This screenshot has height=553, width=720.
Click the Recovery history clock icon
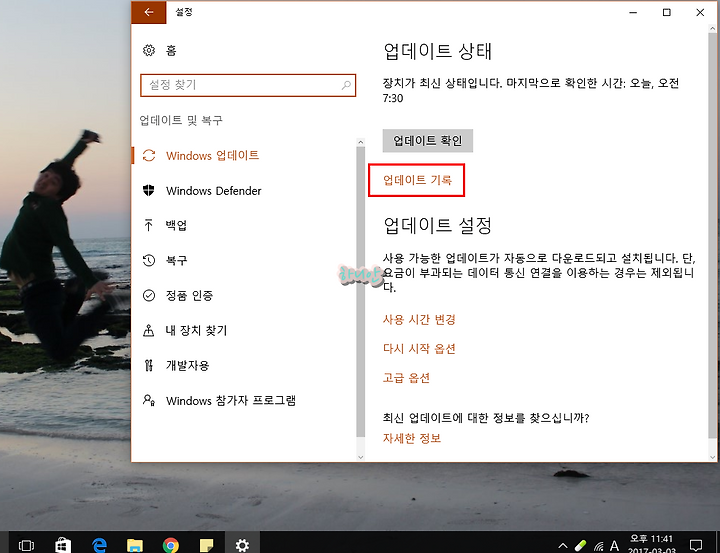[x=149, y=260]
